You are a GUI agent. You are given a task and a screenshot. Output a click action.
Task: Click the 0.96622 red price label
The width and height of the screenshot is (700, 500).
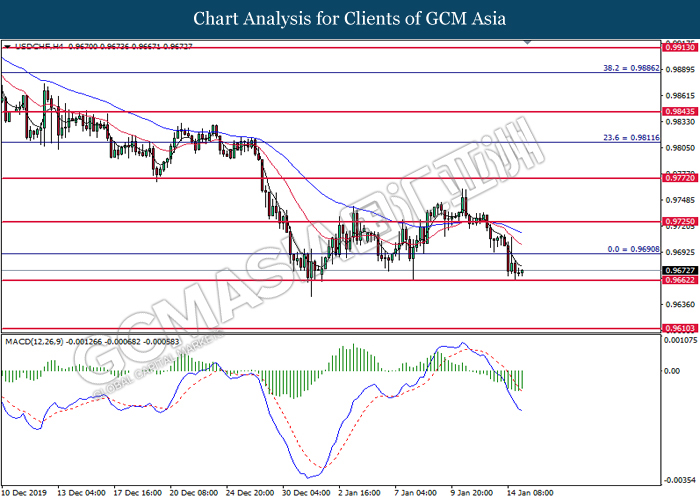pos(680,280)
